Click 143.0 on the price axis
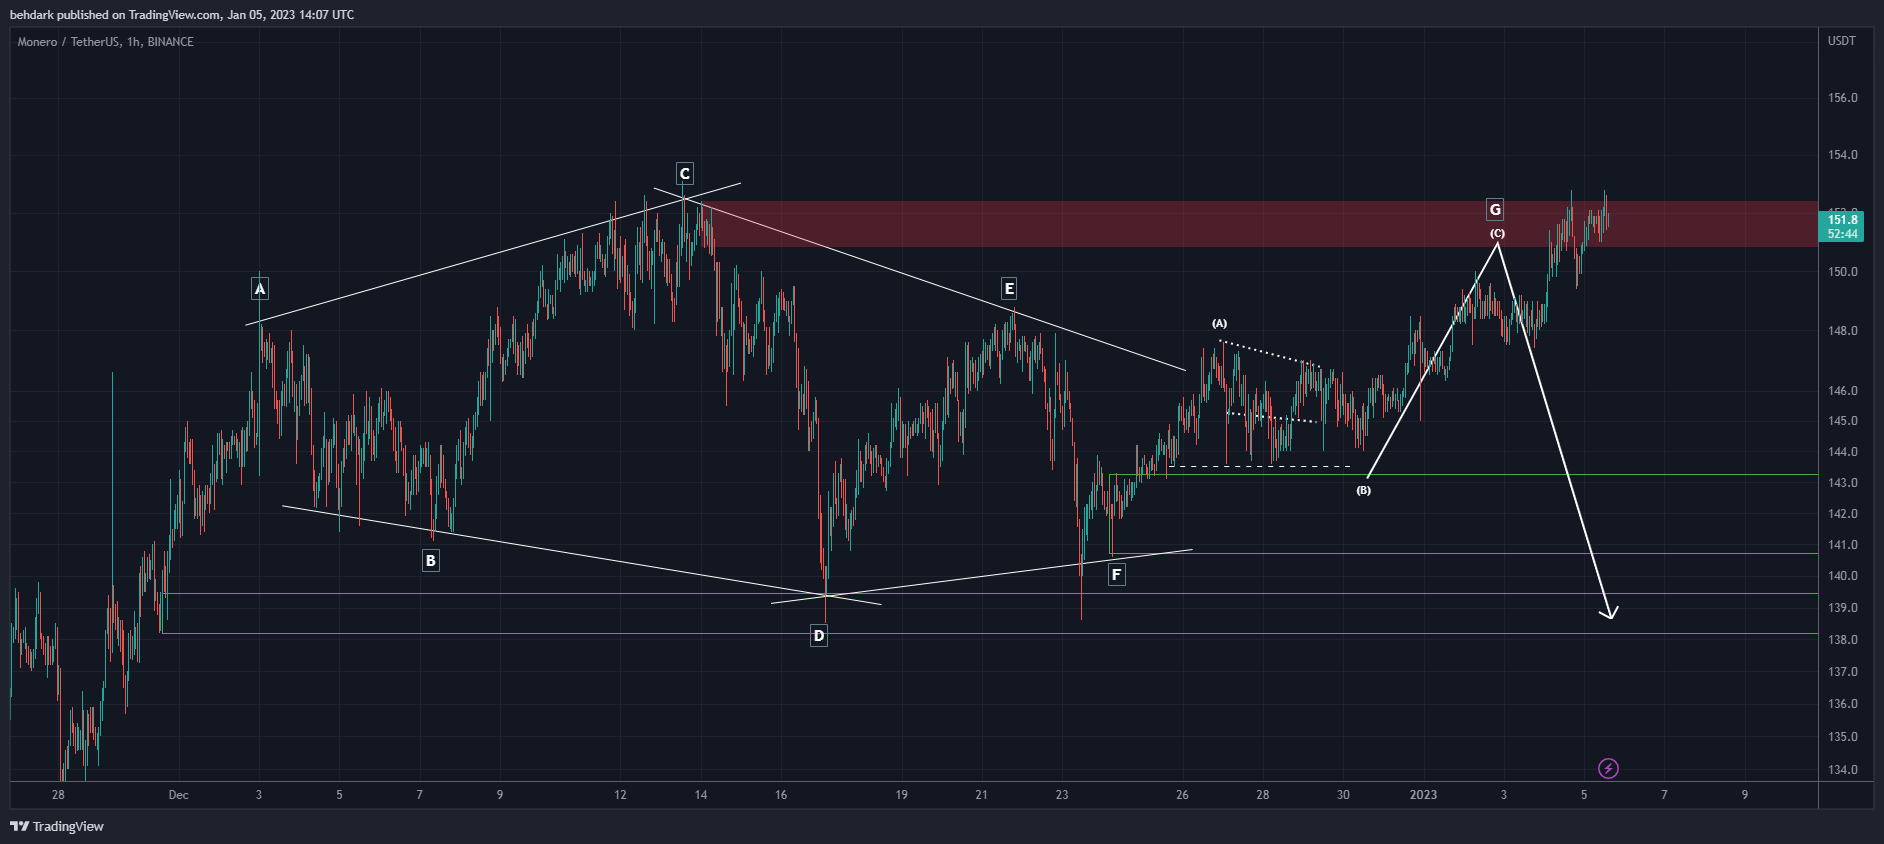Screen dimensions: 1884x844 [1842, 483]
